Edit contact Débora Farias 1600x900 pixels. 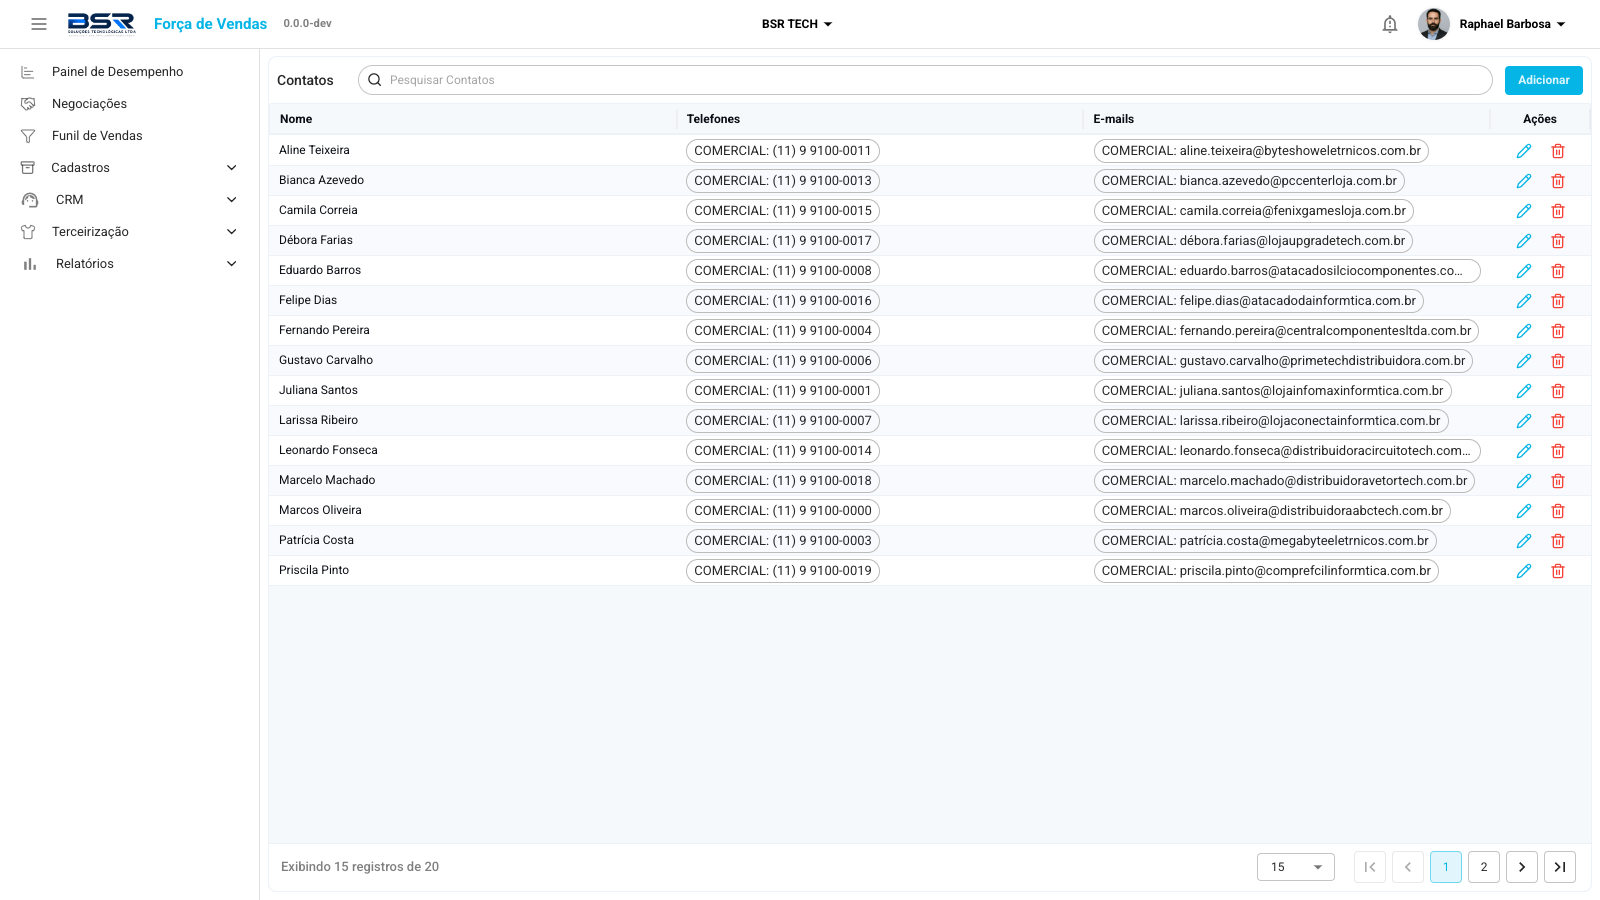point(1524,241)
